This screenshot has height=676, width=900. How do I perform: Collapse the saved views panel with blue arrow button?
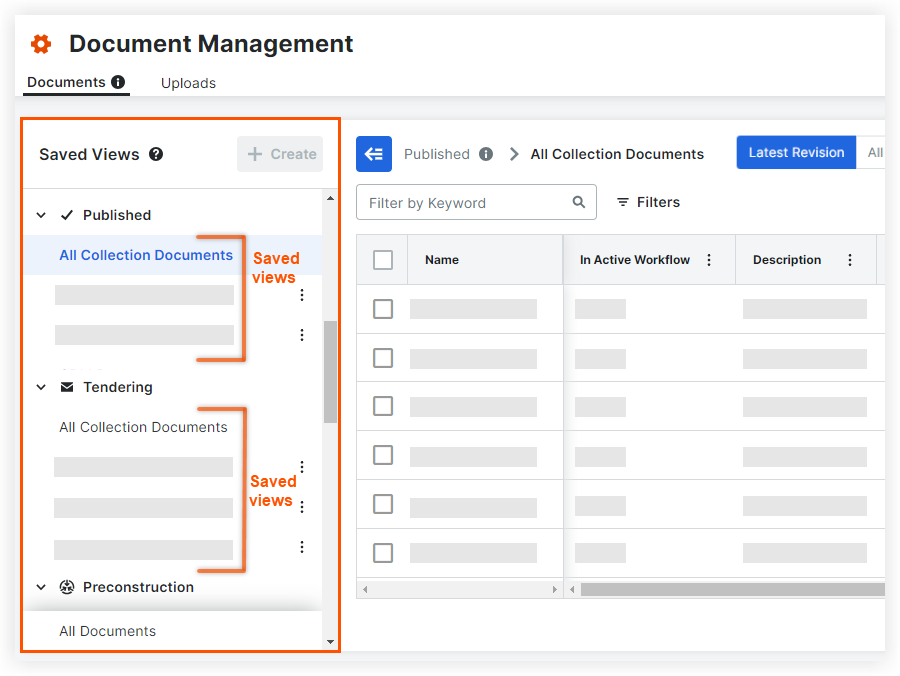click(374, 154)
